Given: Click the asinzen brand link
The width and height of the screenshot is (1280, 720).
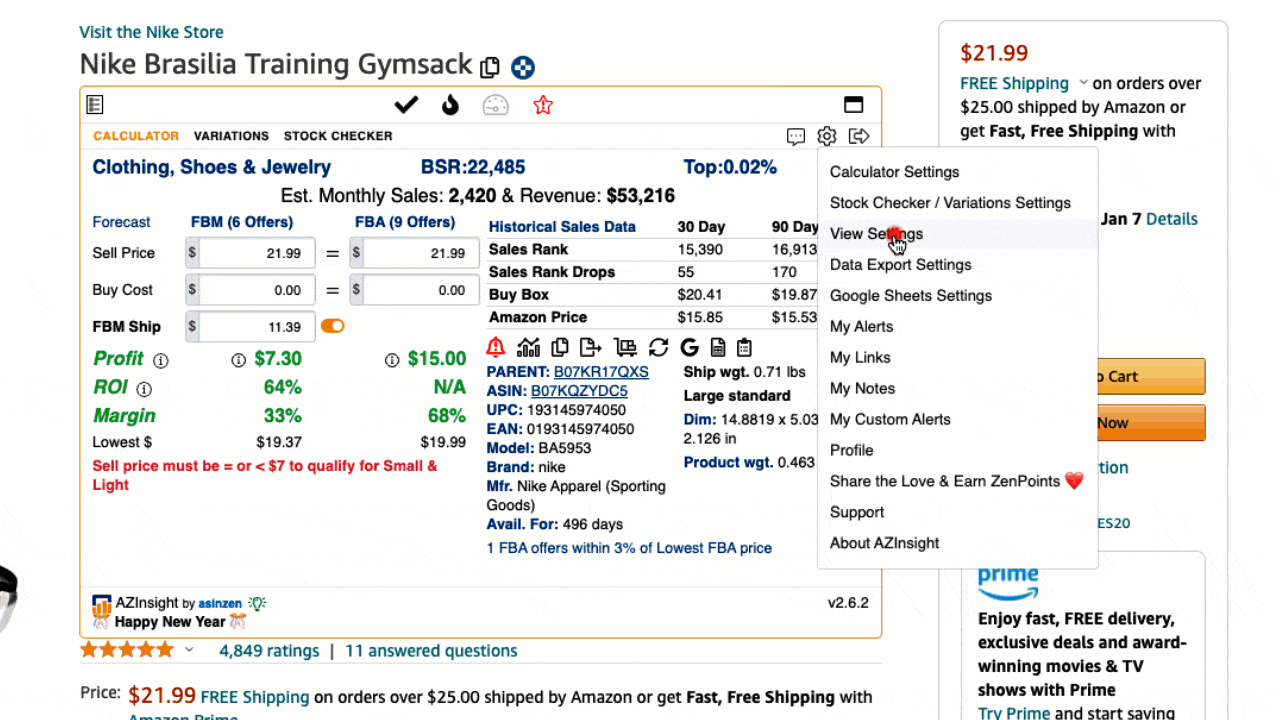Looking at the screenshot, I should pyautogui.click(x=221, y=603).
